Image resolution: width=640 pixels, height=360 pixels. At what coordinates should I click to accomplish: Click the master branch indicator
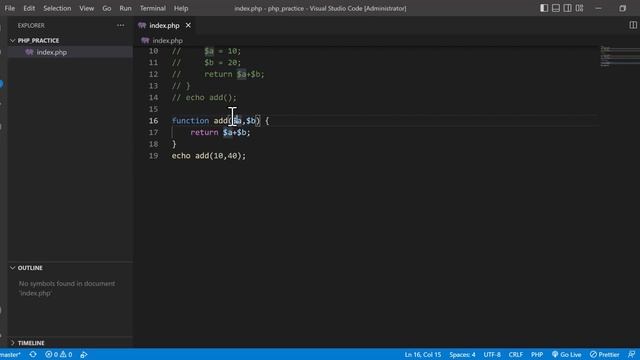pos(10,354)
